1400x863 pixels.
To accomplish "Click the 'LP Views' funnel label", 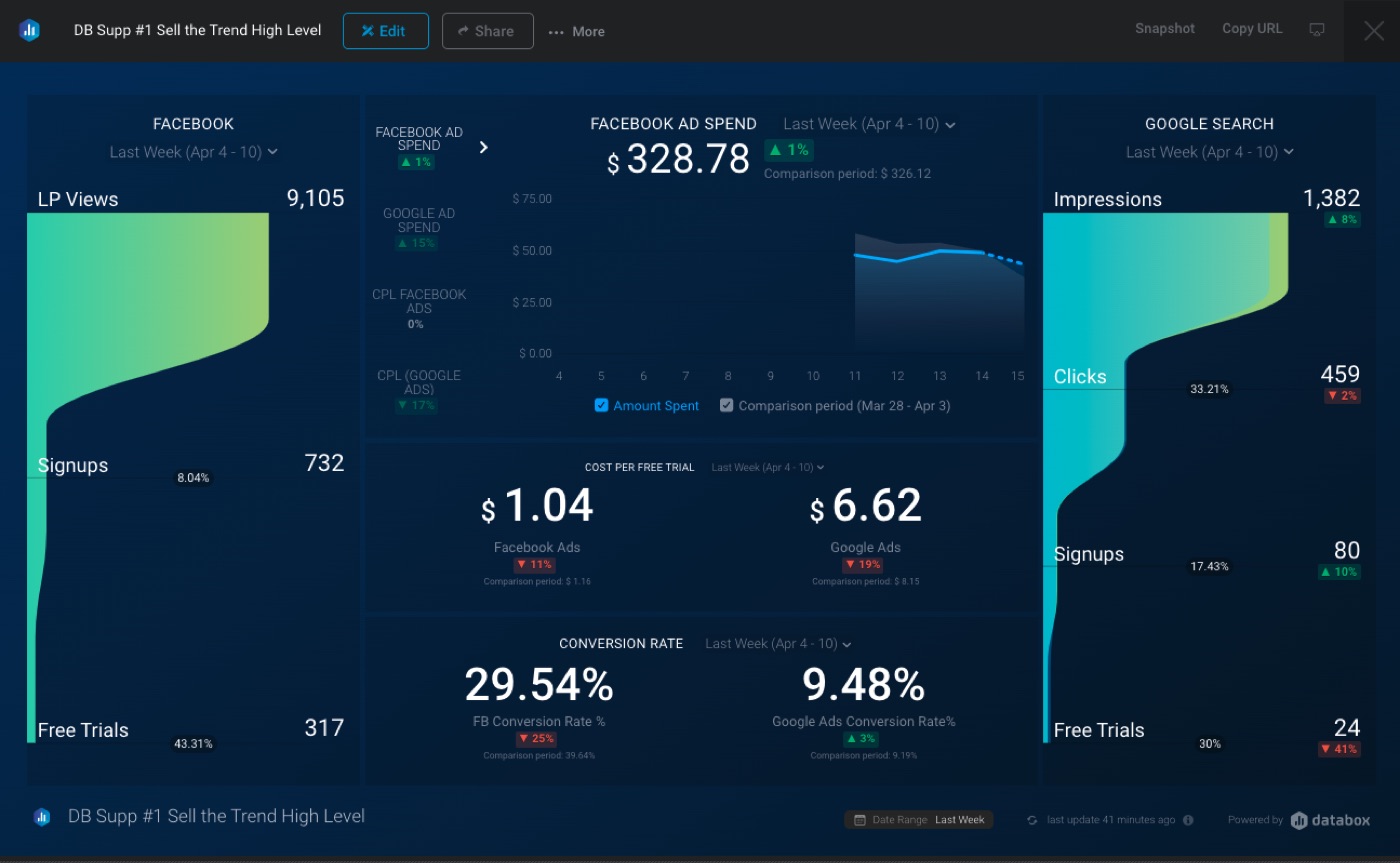I will tap(78, 199).
